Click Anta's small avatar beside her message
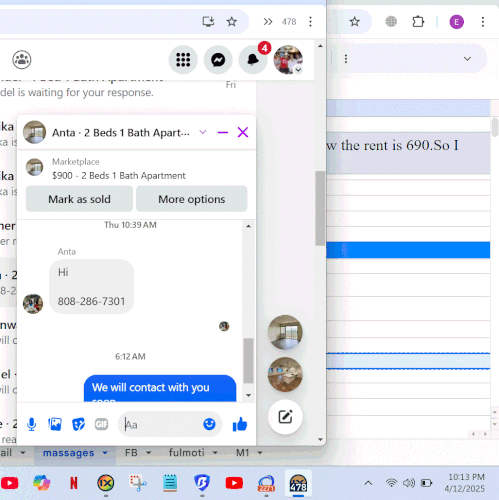The image size is (499, 500). (x=33, y=304)
